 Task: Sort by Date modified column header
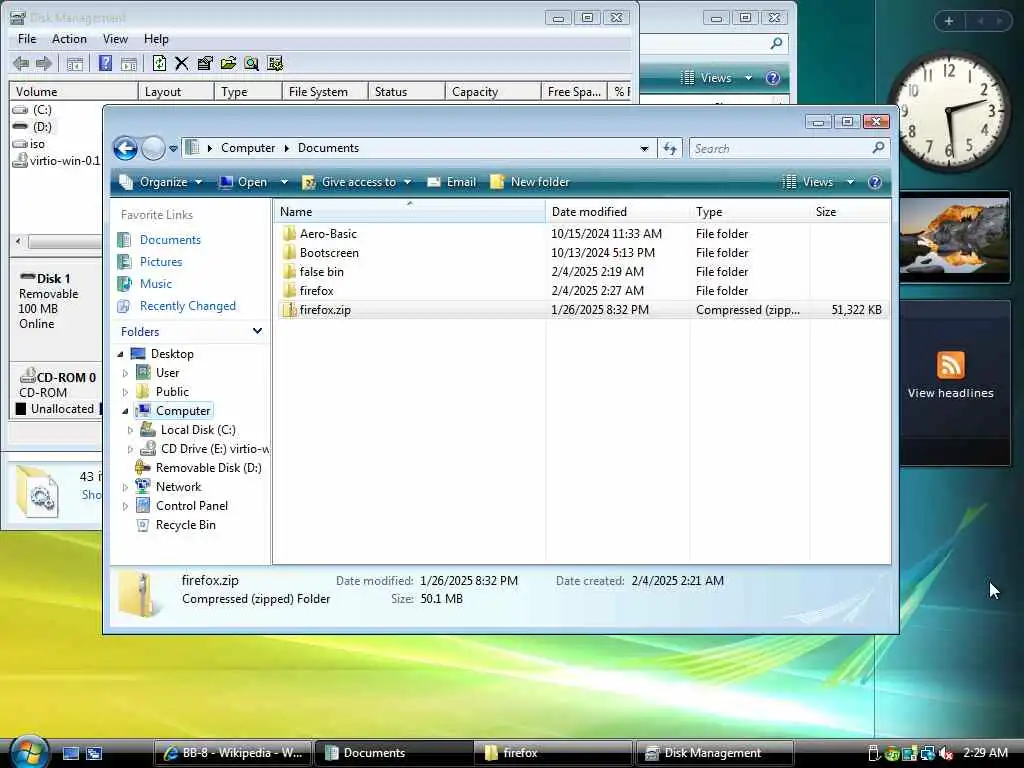618,212
